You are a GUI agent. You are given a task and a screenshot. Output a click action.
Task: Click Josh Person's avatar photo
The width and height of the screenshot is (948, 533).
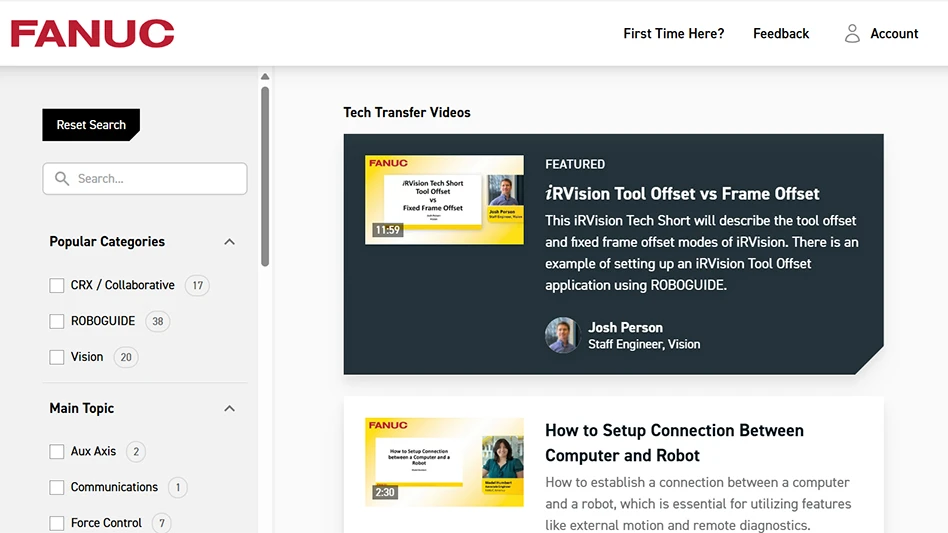[x=562, y=335]
